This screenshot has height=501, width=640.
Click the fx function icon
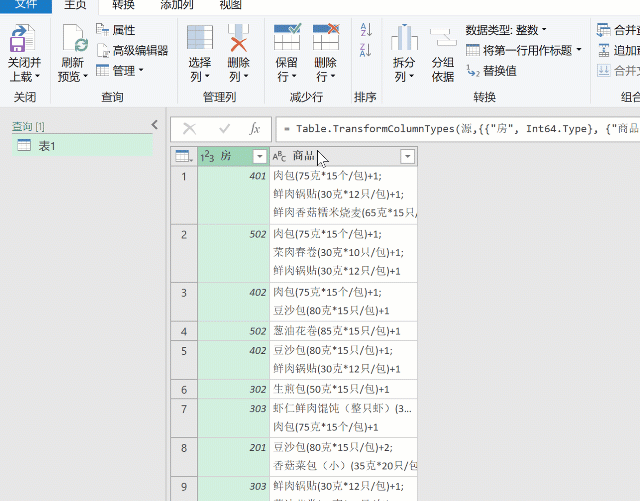254,129
